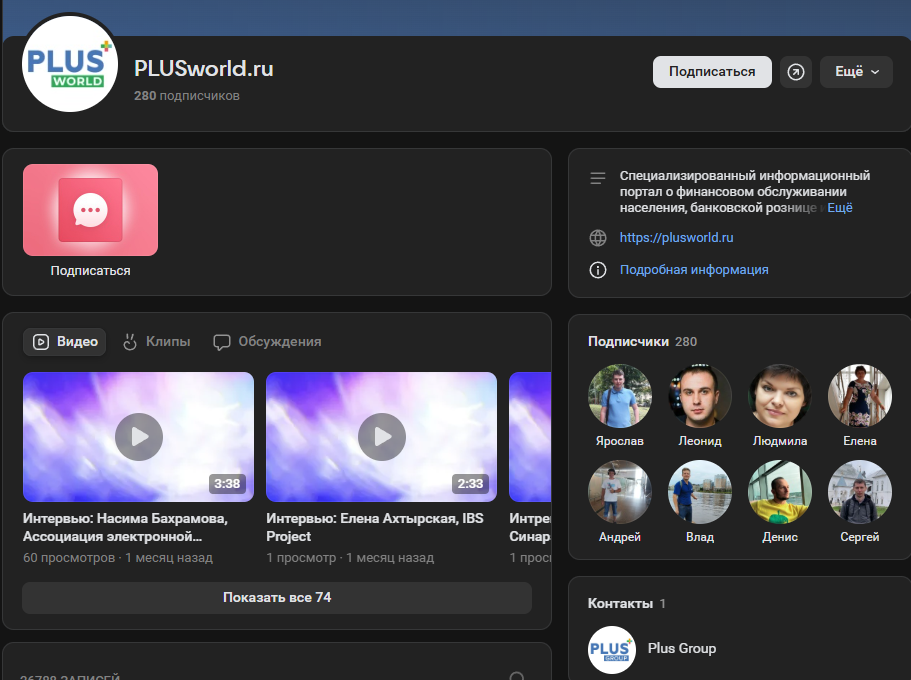Open the Ещё dropdown menu in the header

pos(856,72)
